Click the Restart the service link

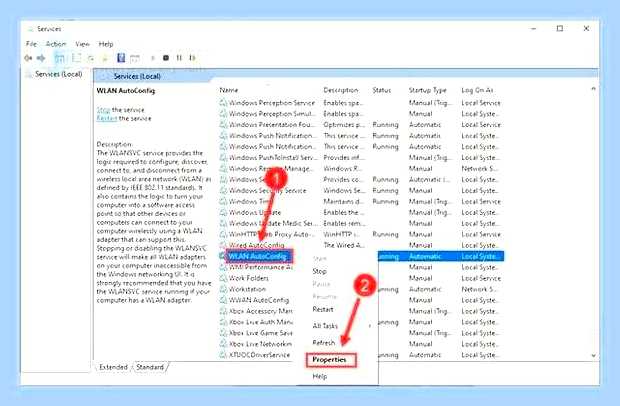tap(107, 118)
